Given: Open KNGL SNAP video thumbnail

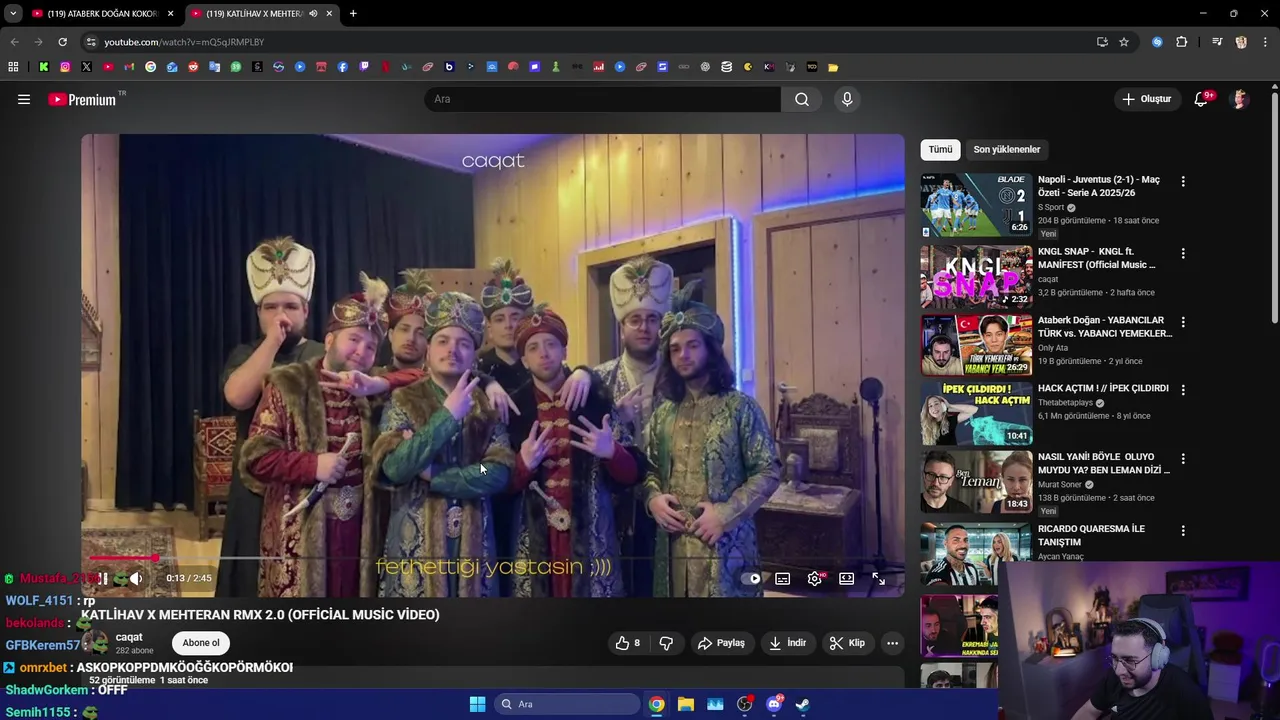Looking at the screenshot, I should pyautogui.click(x=976, y=276).
